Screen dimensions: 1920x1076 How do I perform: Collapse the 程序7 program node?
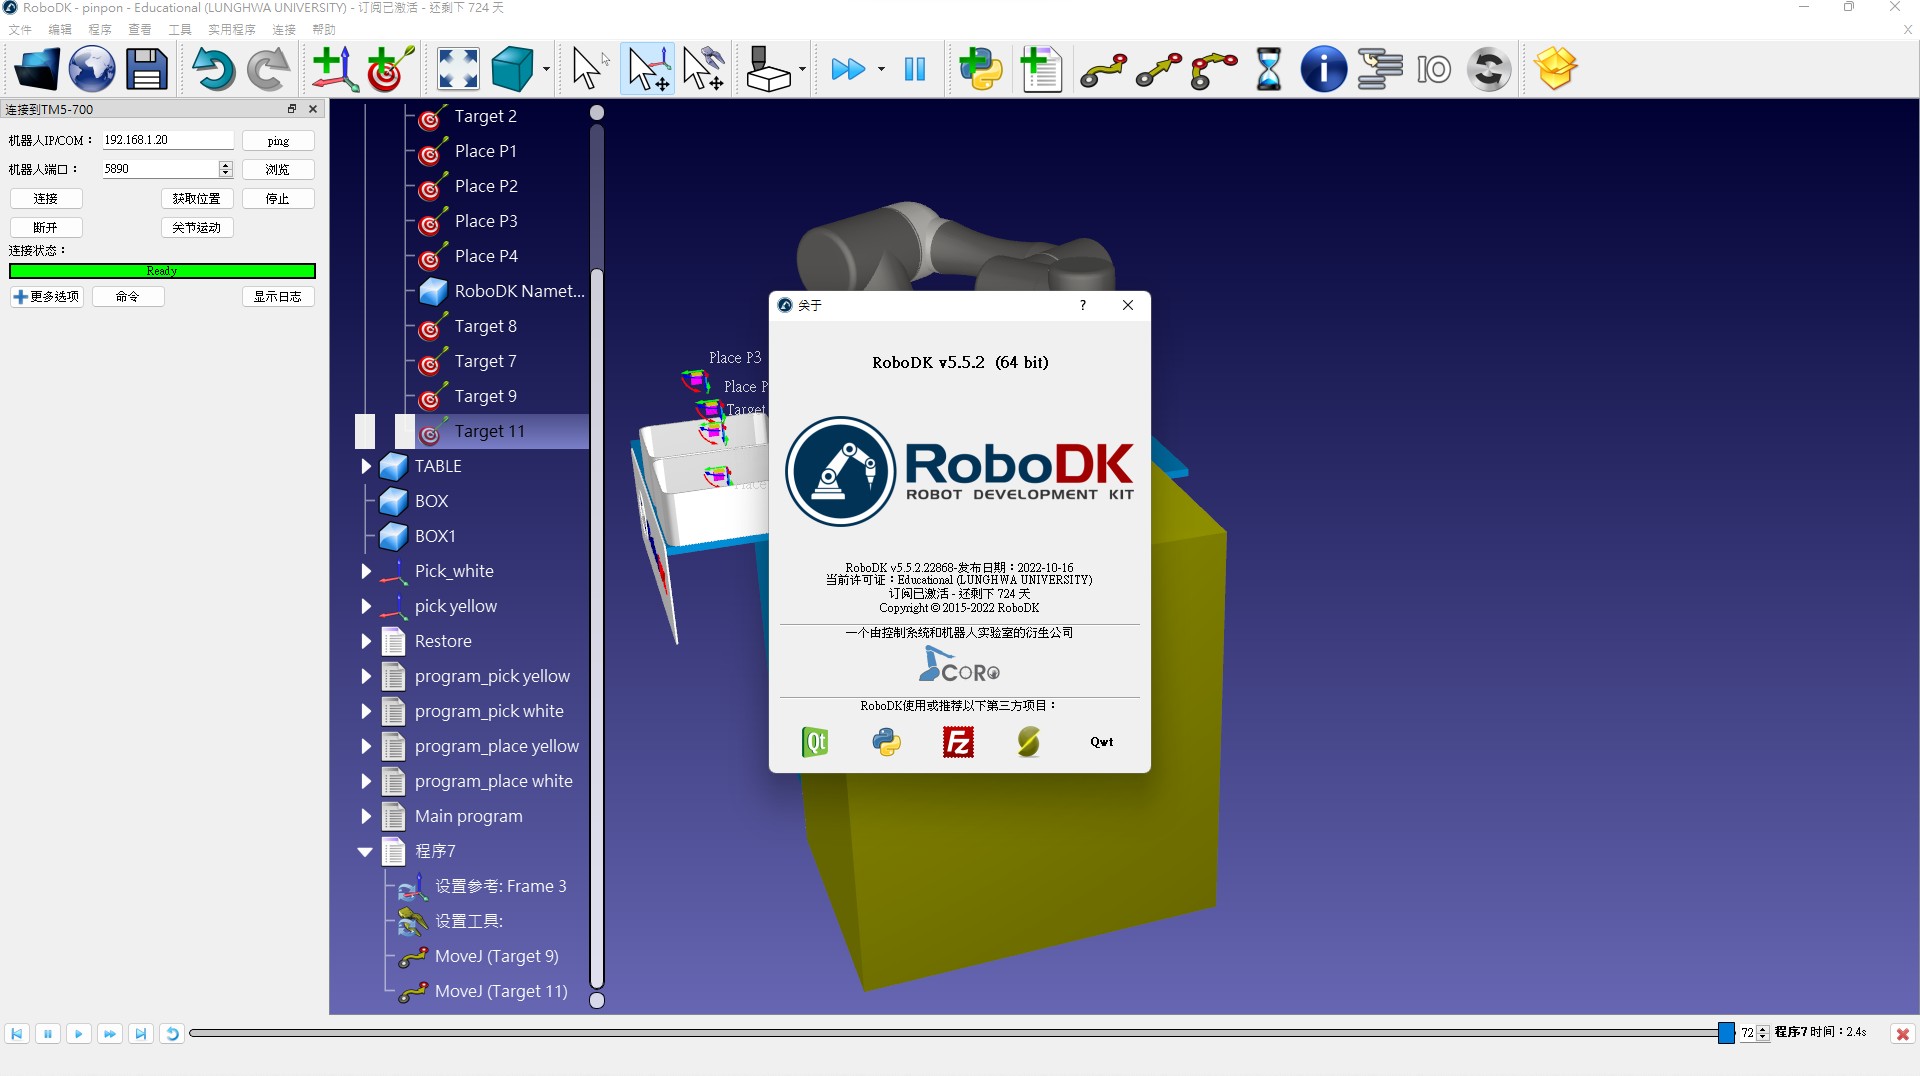[365, 852]
